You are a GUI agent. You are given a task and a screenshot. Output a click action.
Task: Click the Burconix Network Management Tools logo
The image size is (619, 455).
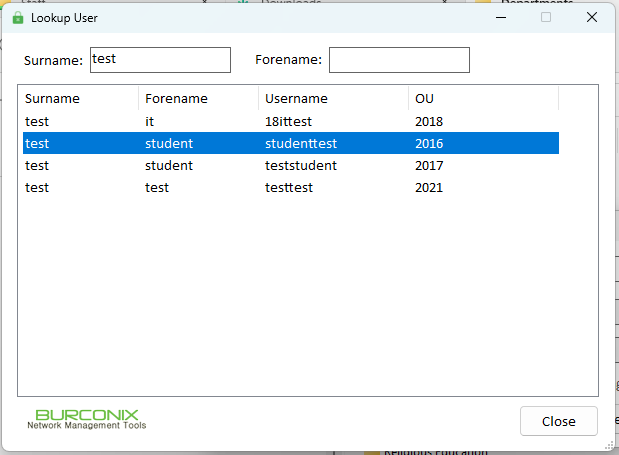coord(86,419)
